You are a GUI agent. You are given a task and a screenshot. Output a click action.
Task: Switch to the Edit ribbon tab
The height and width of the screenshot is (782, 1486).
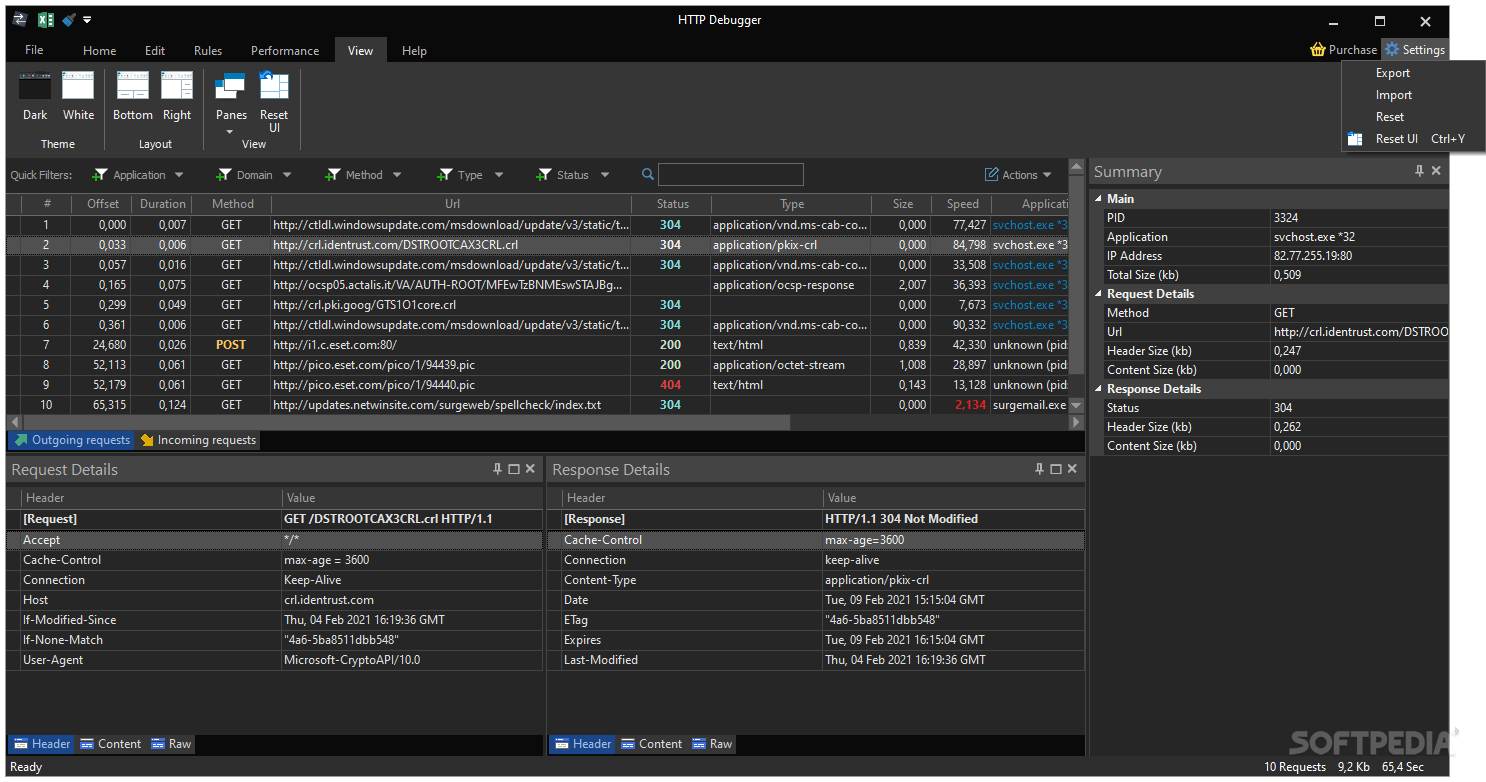click(155, 51)
